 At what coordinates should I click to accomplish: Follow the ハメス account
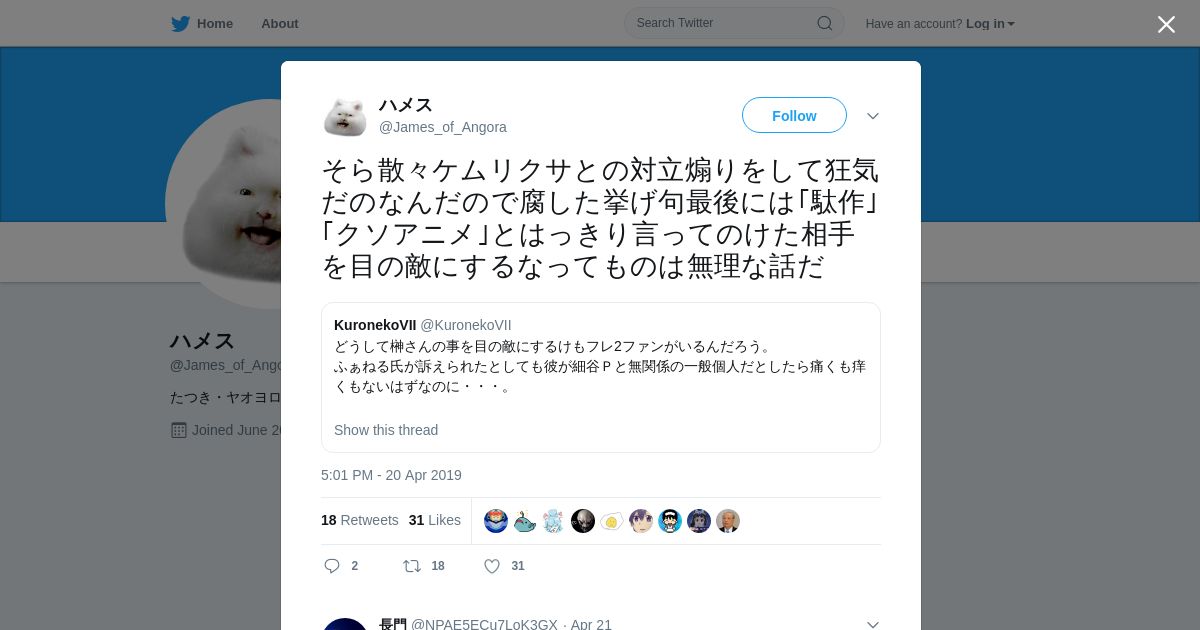[x=794, y=115]
